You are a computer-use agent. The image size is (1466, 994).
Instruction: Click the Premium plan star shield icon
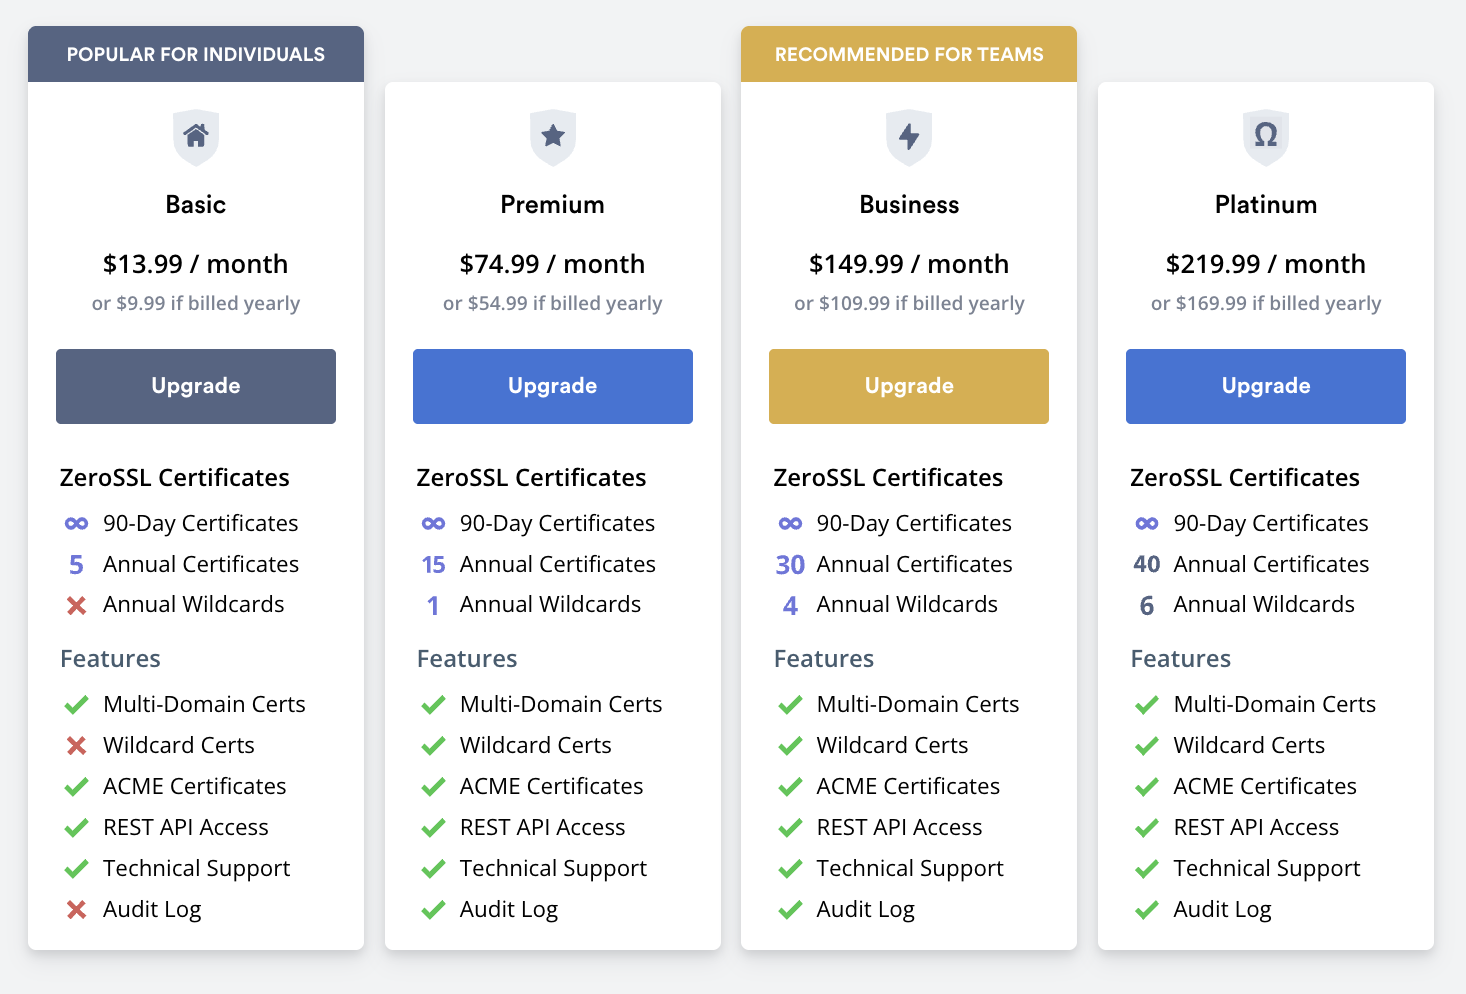coord(553,137)
